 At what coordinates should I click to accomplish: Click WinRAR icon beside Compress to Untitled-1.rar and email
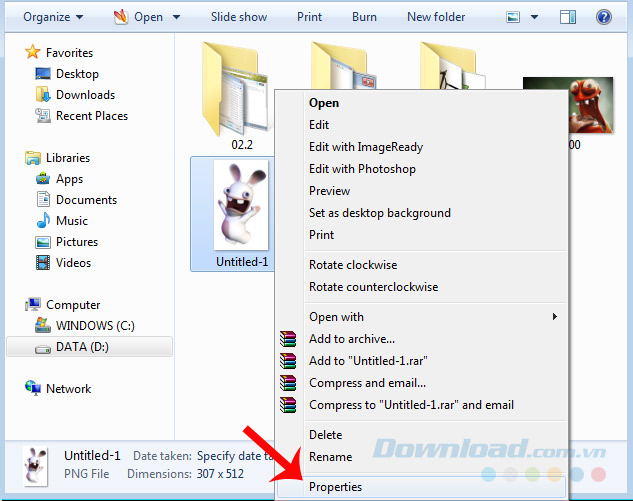pos(288,405)
